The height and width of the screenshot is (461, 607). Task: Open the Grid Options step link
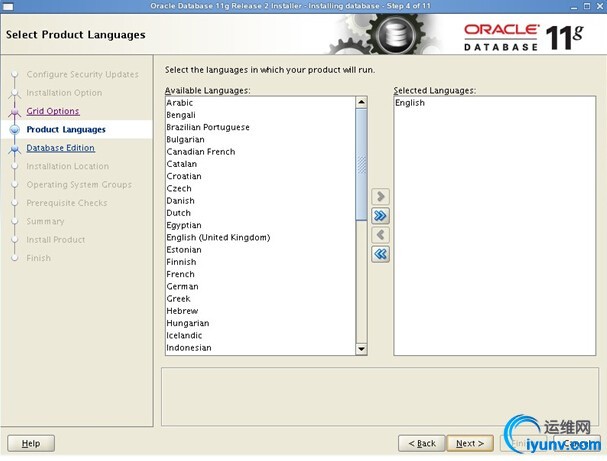point(53,111)
